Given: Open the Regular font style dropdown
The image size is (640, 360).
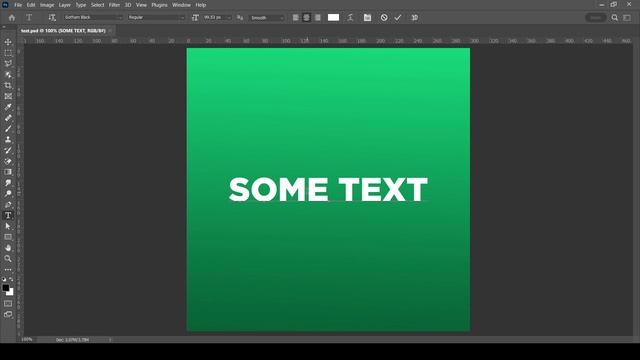Looking at the screenshot, I should pyautogui.click(x=156, y=18).
